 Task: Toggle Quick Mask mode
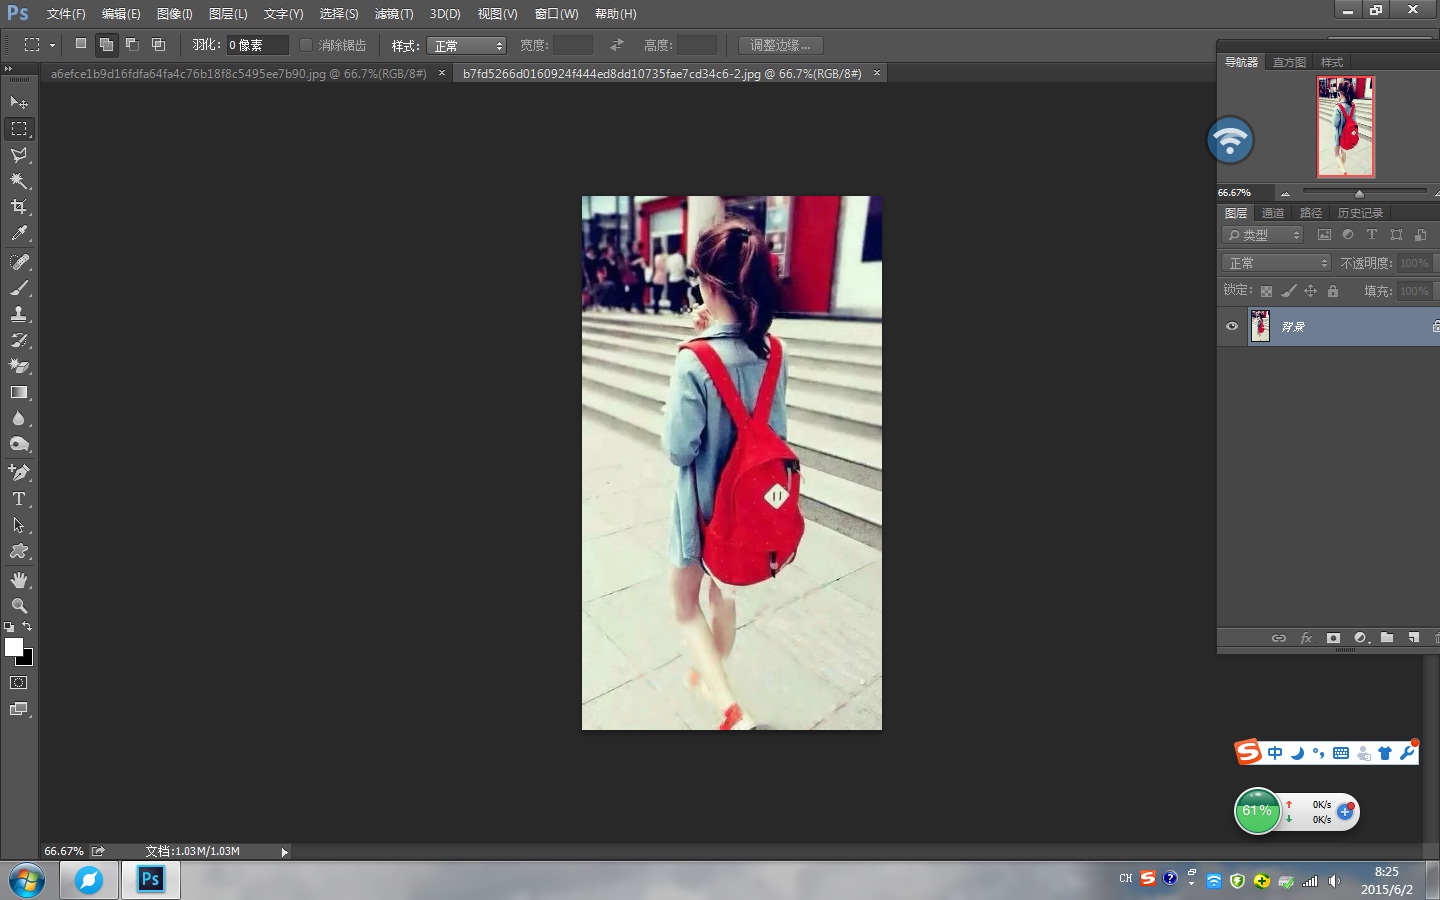(x=19, y=683)
